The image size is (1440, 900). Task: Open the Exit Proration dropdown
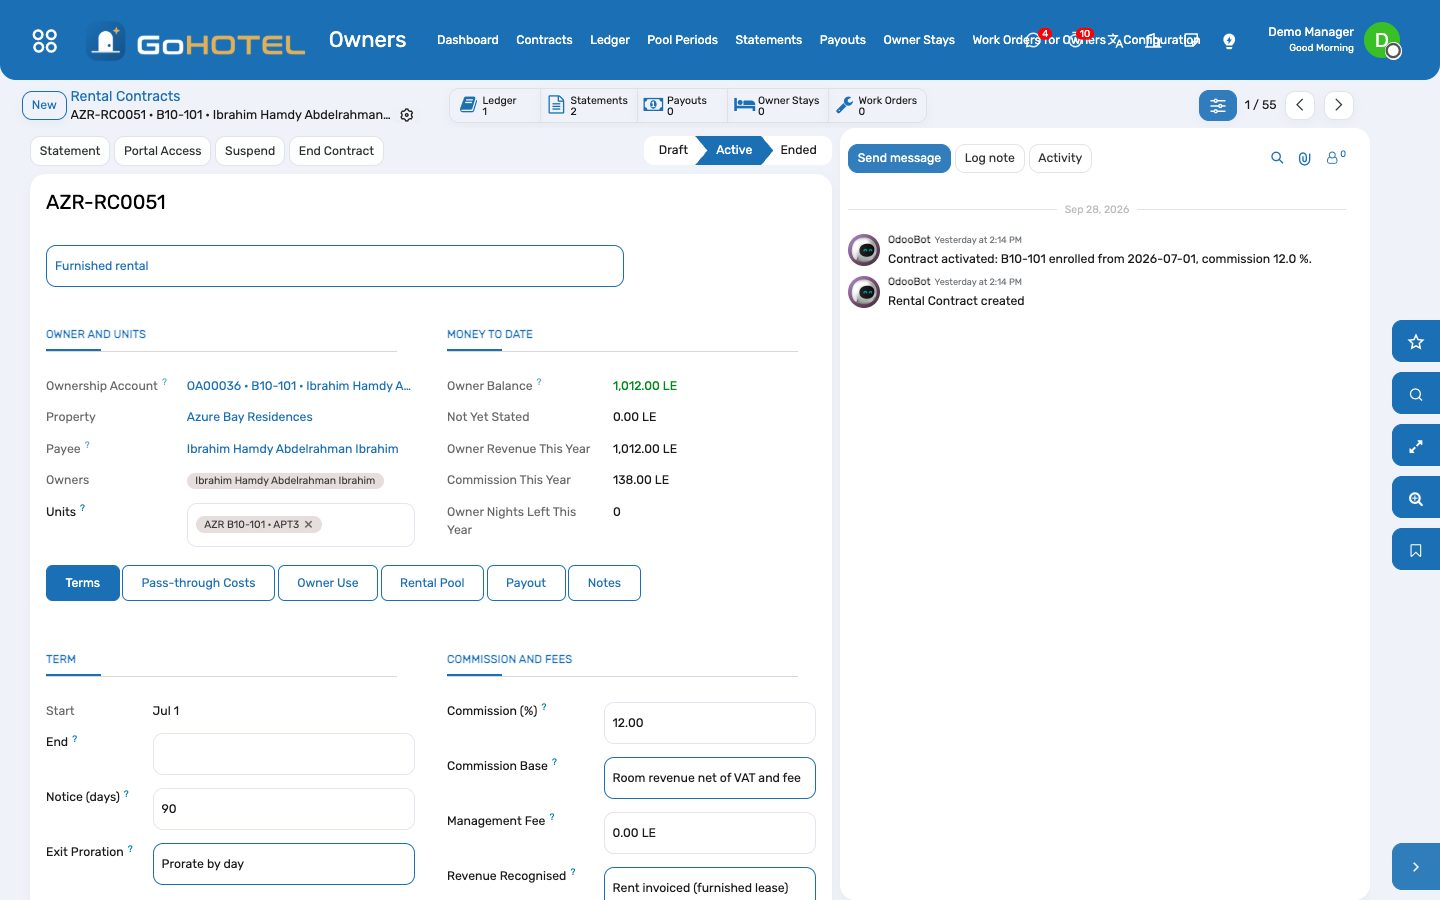point(284,864)
